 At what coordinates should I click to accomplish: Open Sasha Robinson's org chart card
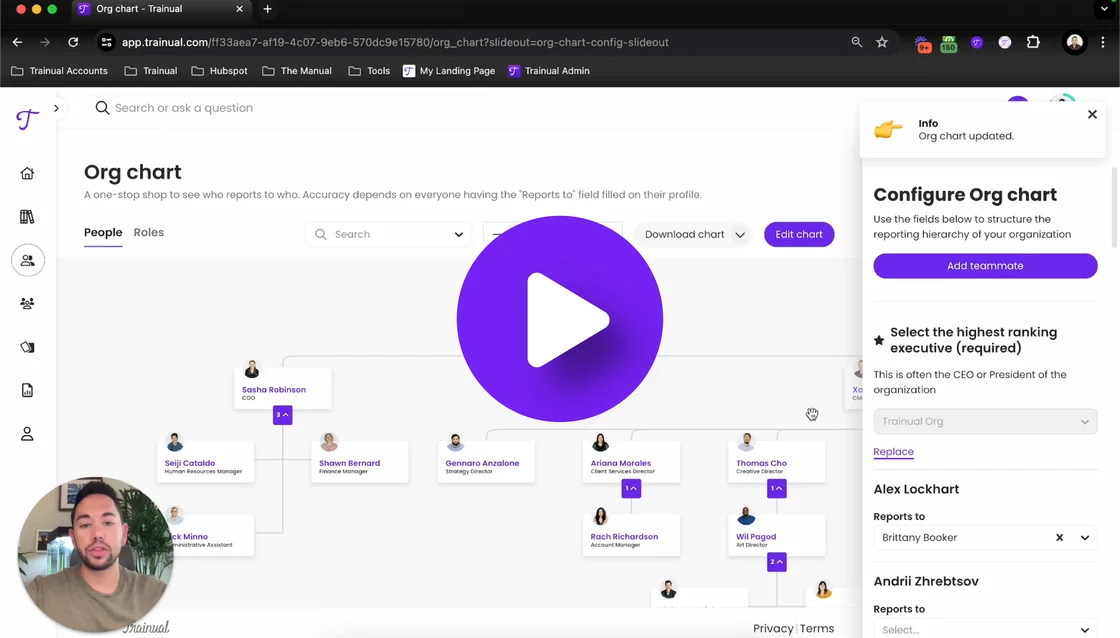pyautogui.click(x=282, y=388)
